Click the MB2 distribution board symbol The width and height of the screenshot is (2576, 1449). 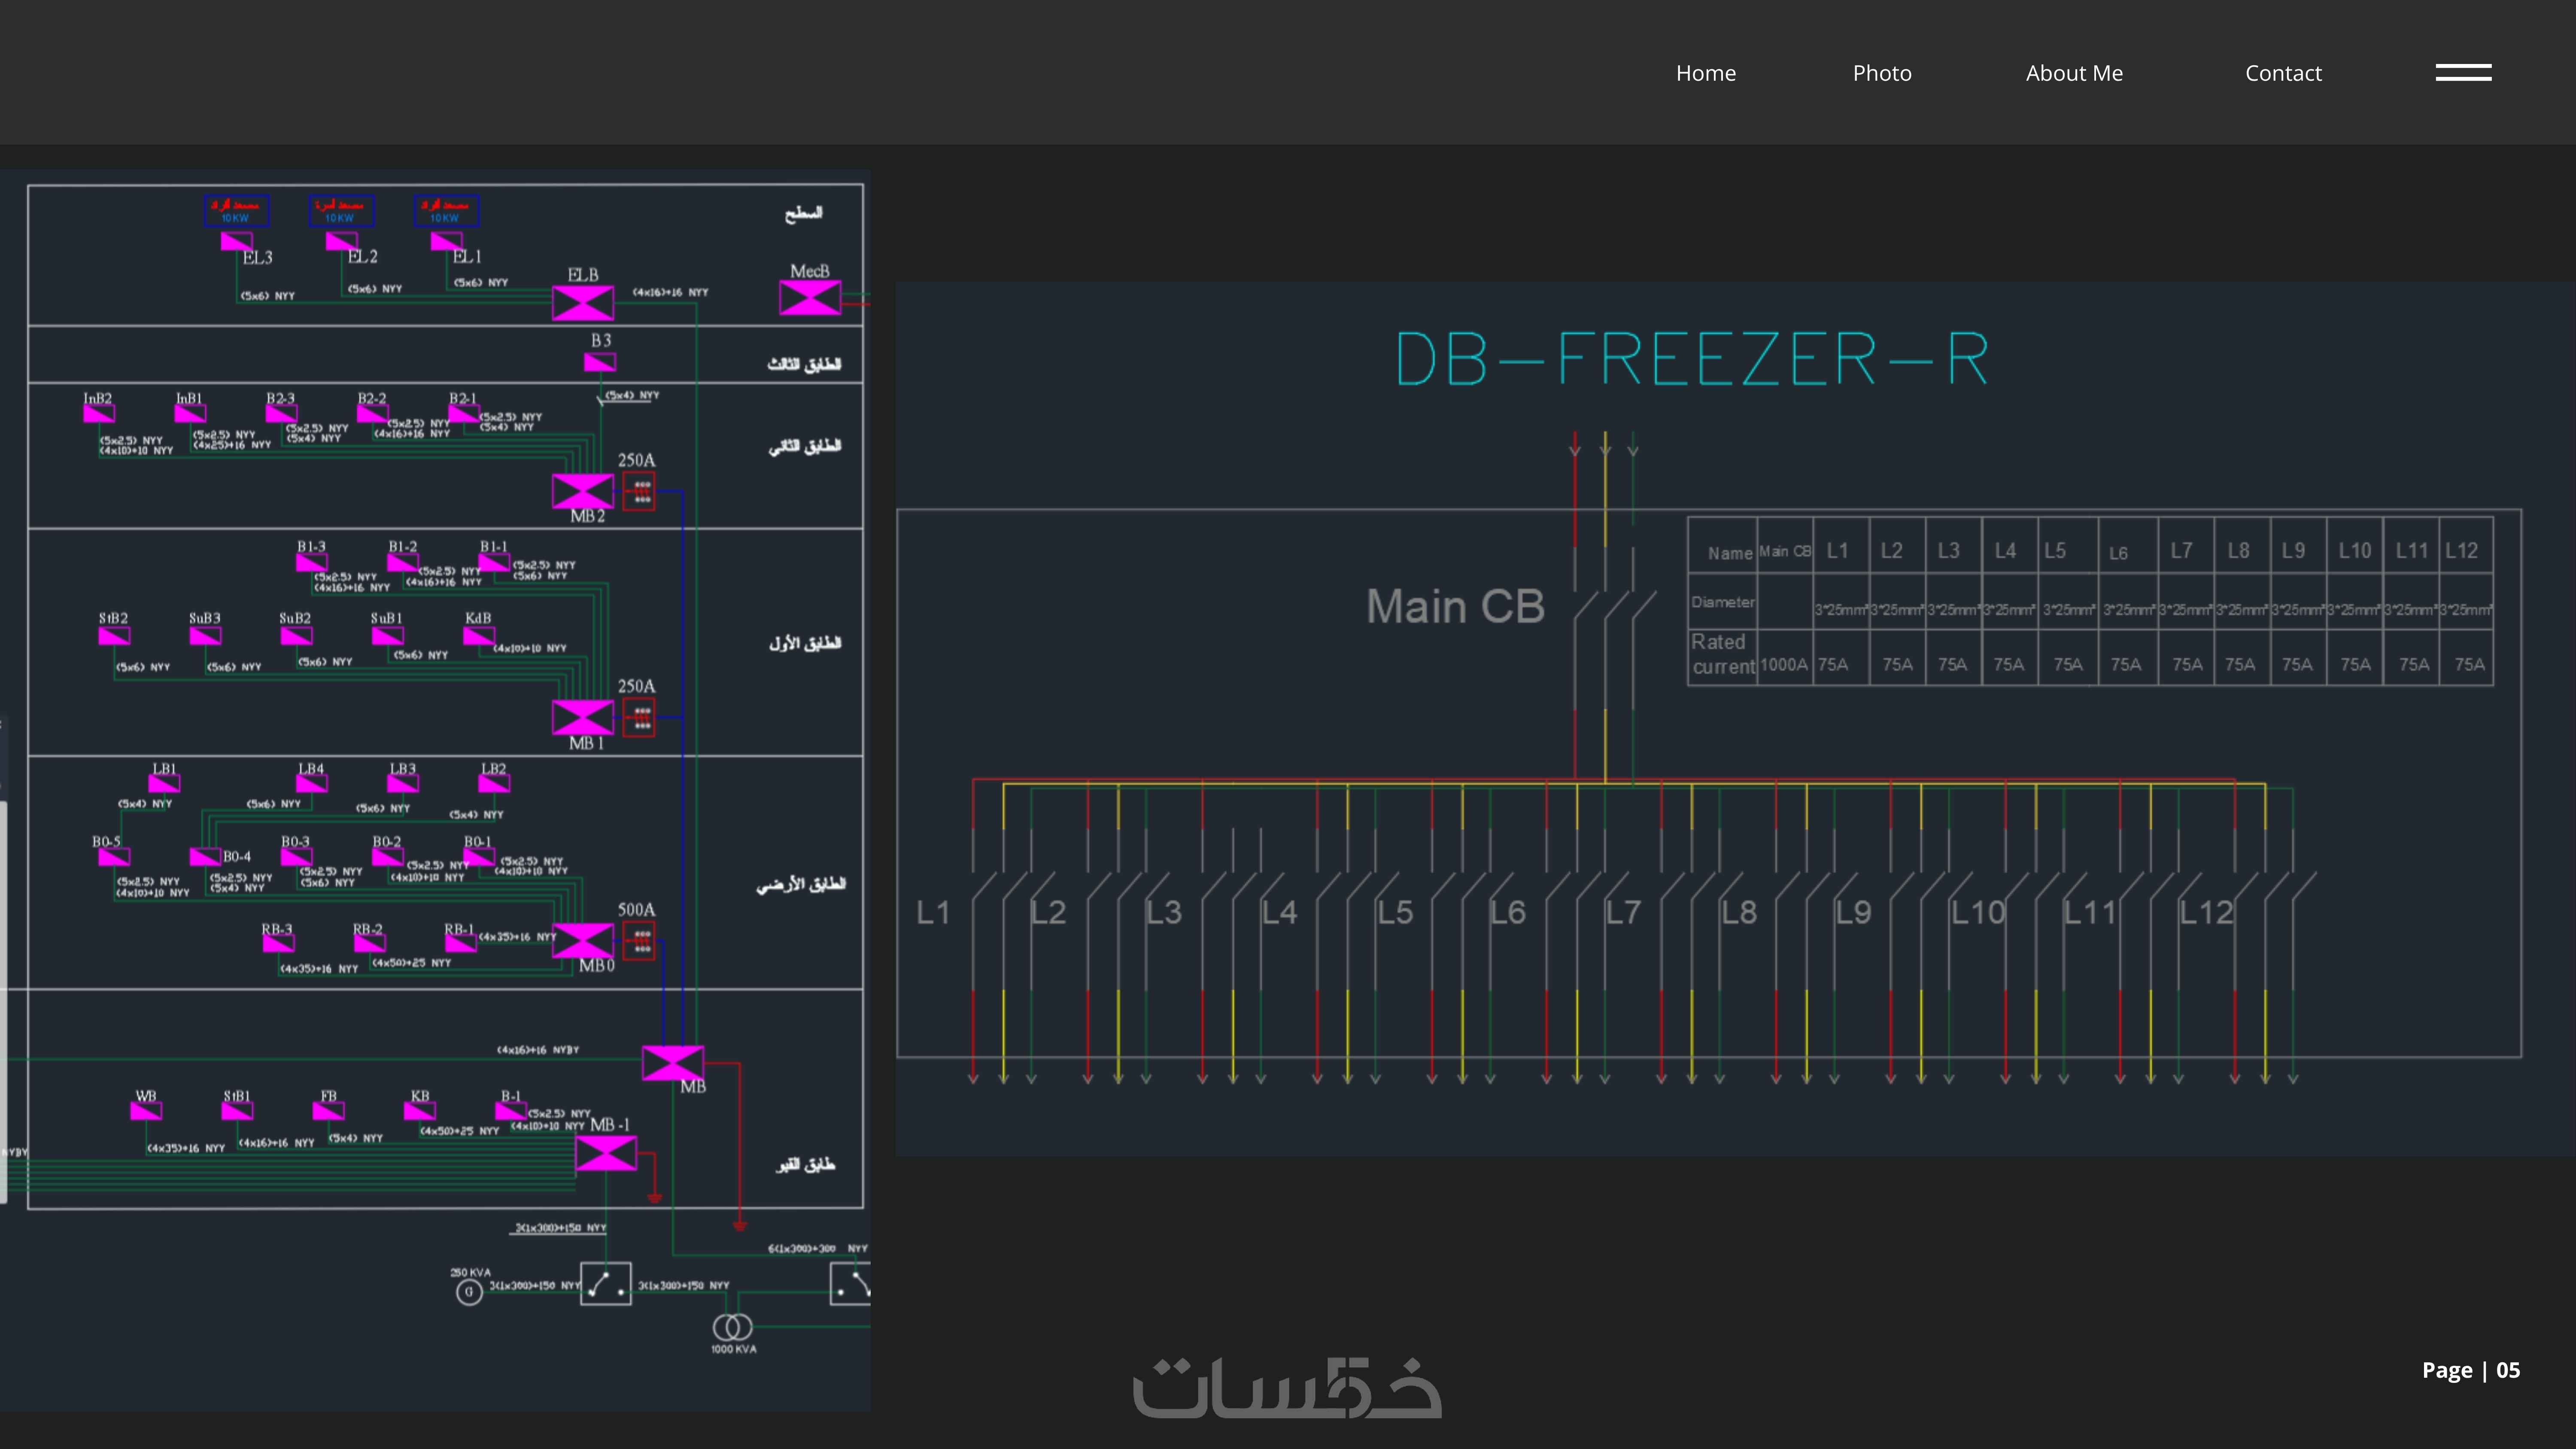click(582, 491)
